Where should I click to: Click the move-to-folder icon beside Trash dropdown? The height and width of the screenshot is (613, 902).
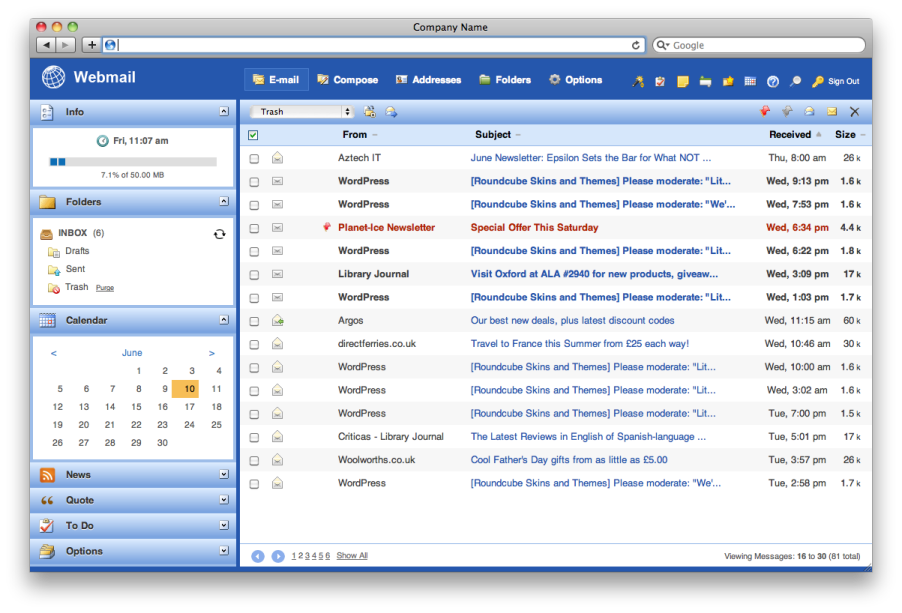pos(369,112)
